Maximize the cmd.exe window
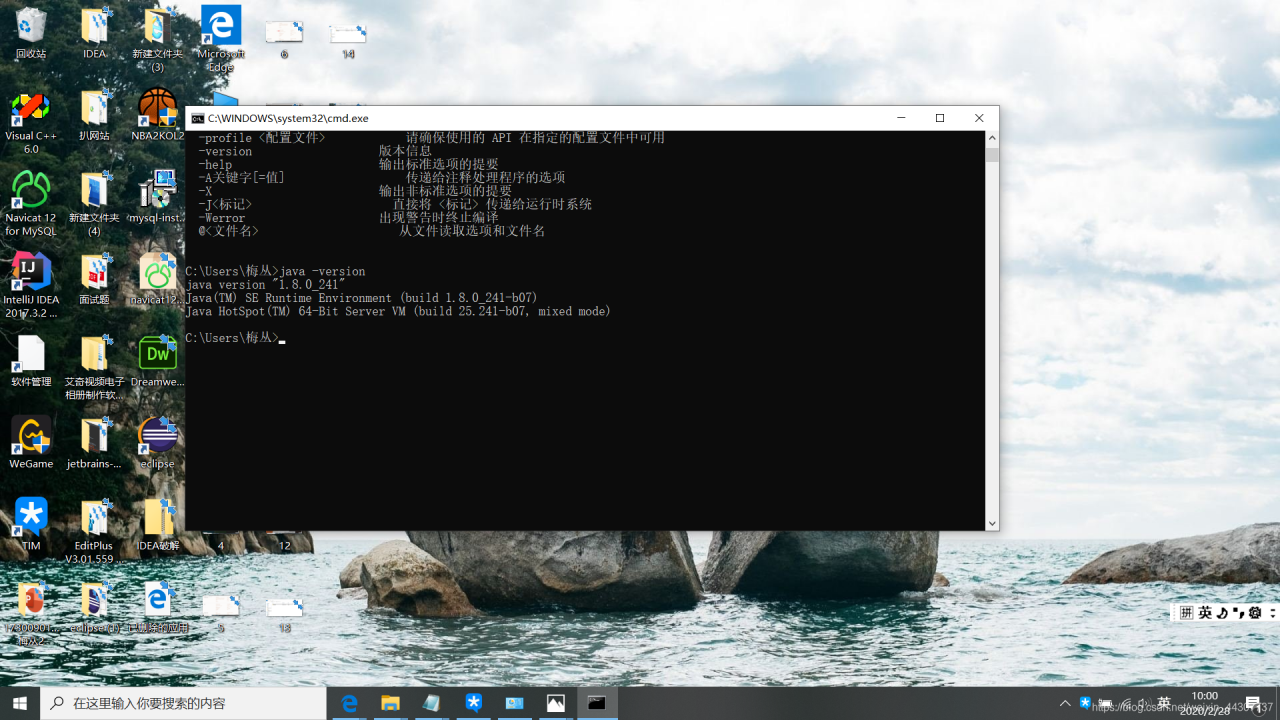This screenshot has height=720, width=1280. point(940,118)
